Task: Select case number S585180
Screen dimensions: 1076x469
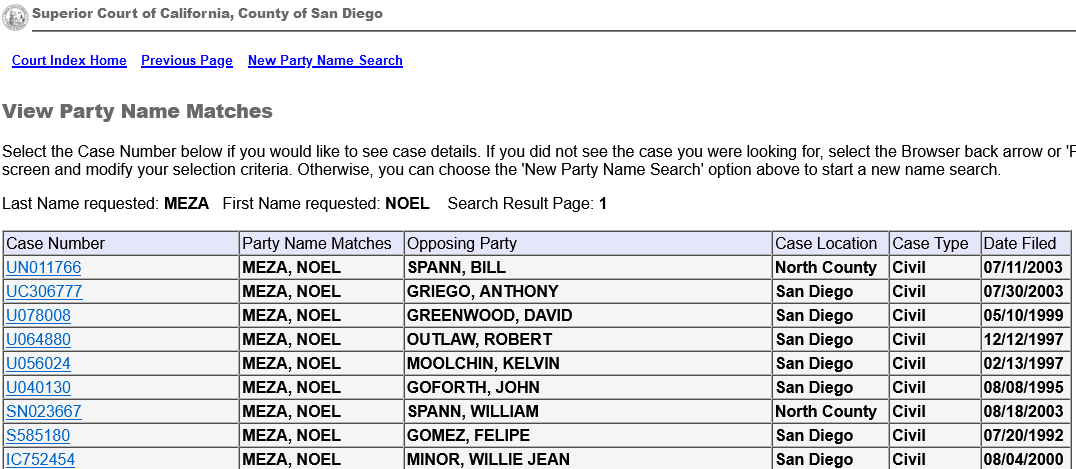Action: [38, 435]
